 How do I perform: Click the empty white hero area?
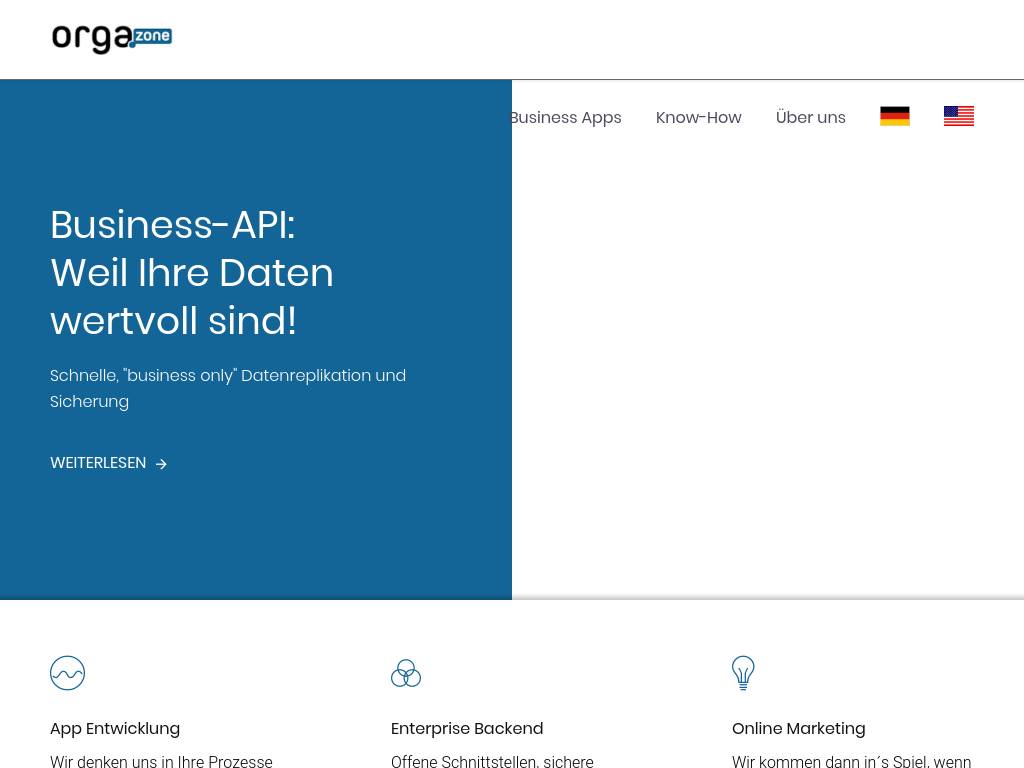768,380
